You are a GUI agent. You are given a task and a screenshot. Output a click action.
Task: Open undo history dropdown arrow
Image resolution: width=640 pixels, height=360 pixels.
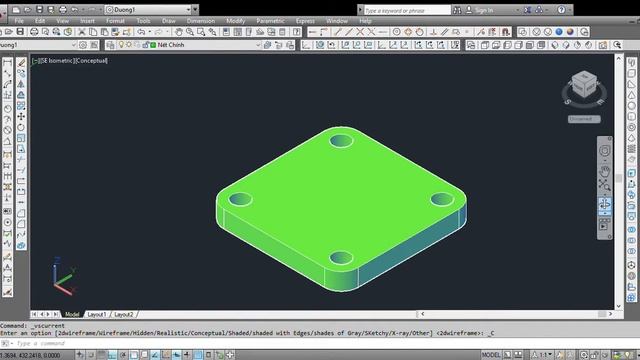click(x=149, y=32)
